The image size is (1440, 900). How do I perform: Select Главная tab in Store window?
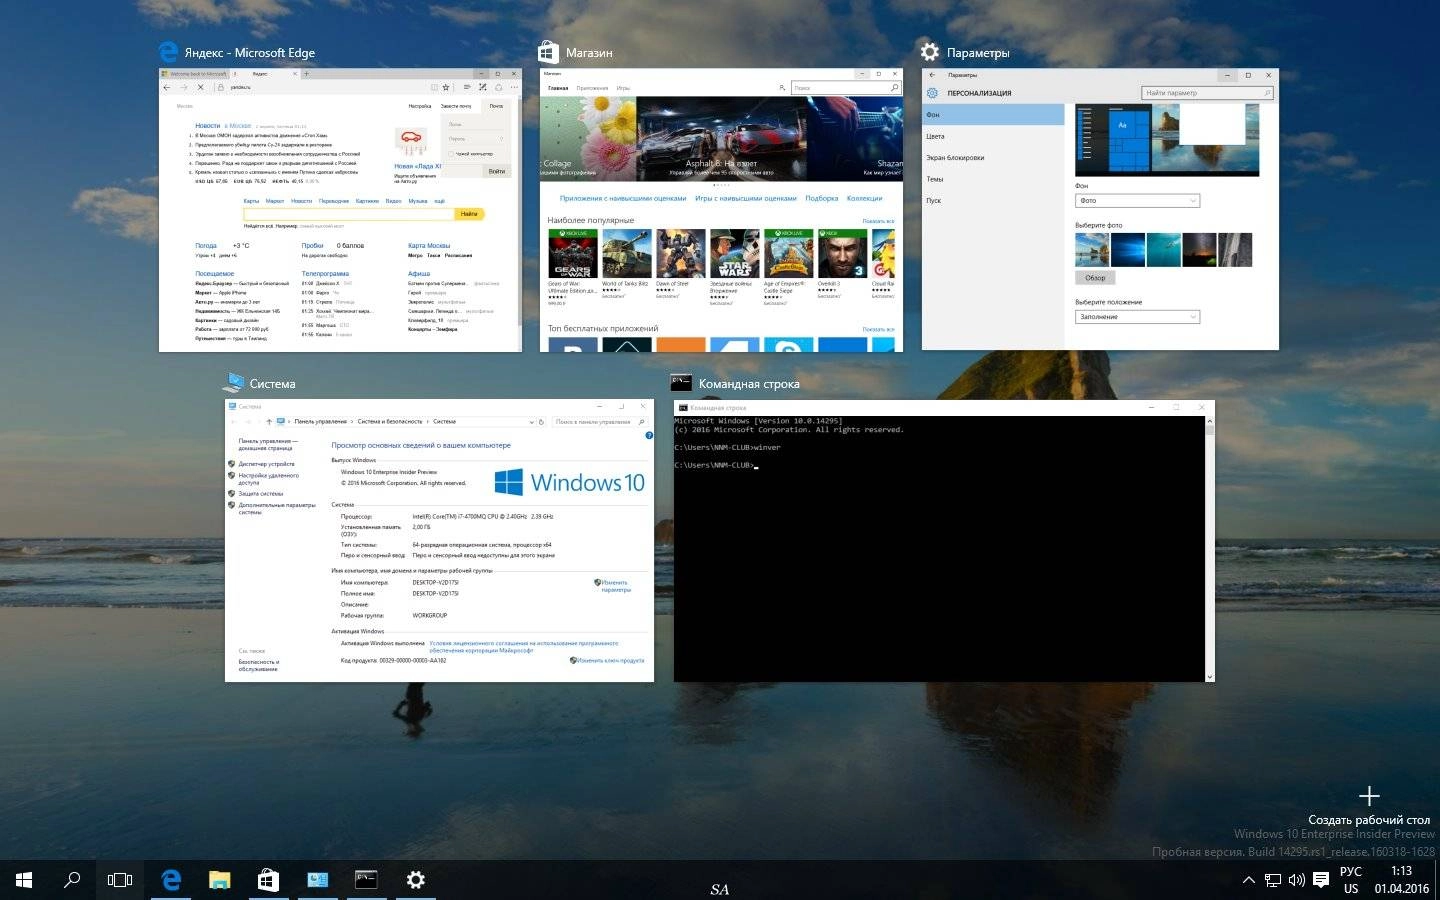(x=558, y=88)
